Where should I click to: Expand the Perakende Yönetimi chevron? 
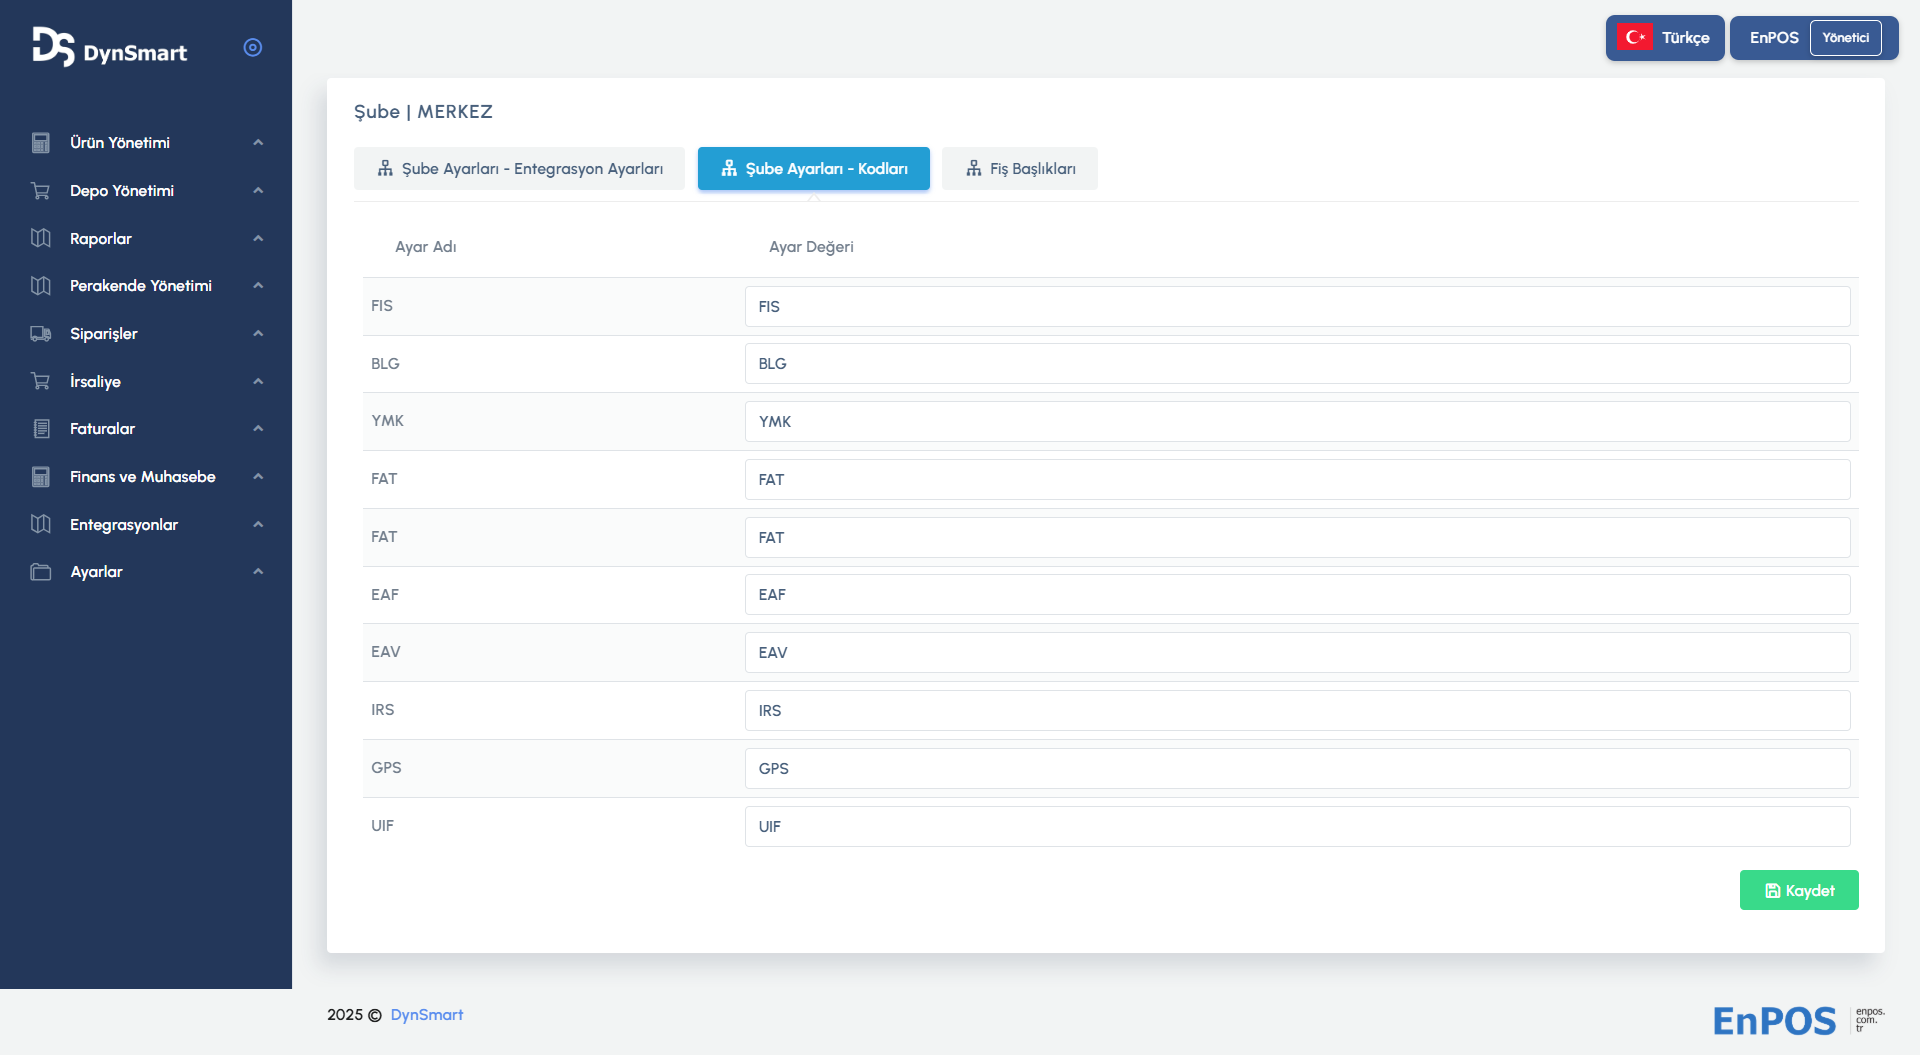pos(258,286)
